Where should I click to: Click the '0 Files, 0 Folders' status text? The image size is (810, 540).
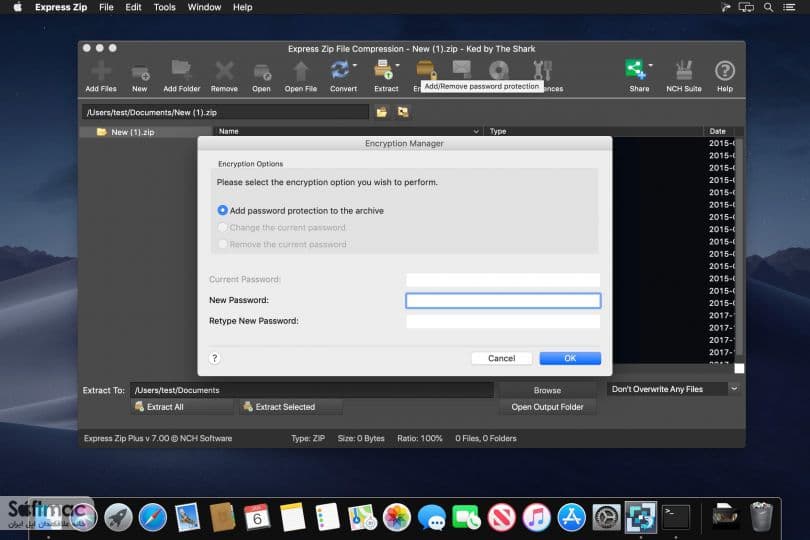[x=486, y=438]
